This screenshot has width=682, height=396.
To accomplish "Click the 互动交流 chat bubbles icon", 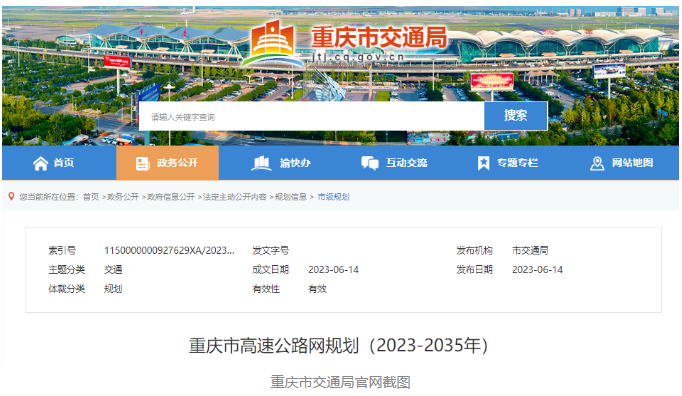I will pyautogui.click(x=370, y=163).
